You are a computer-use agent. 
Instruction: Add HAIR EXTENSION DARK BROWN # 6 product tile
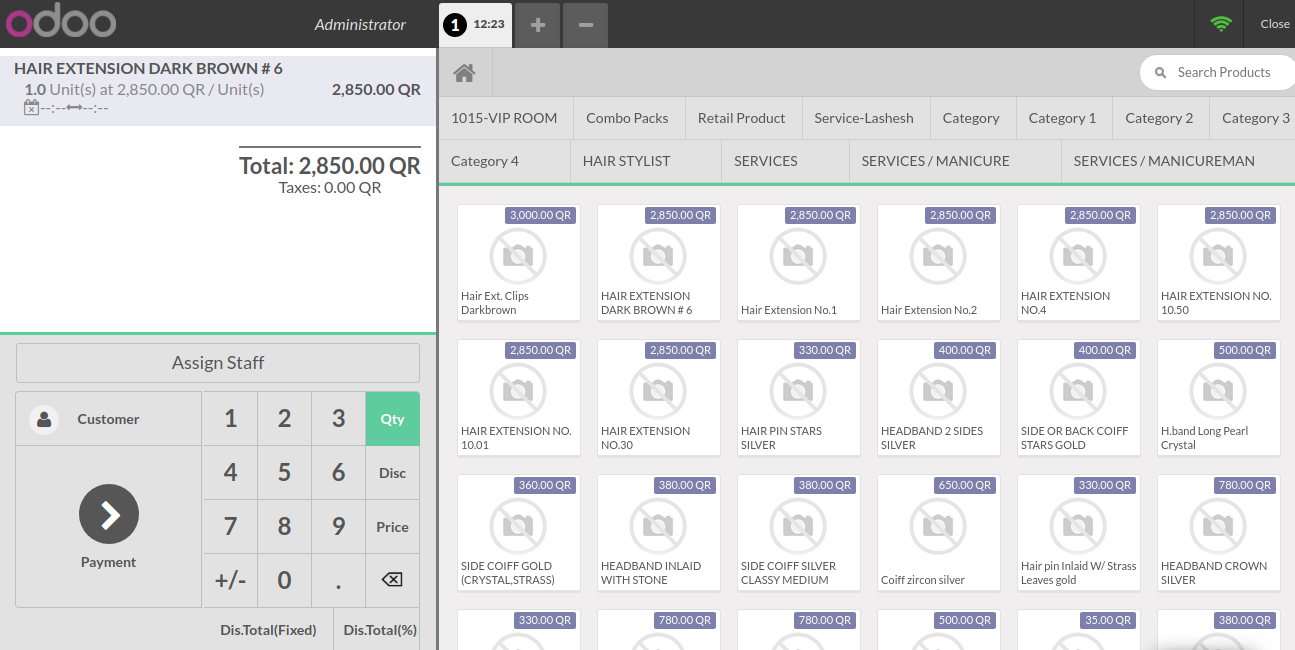[659, 263]
